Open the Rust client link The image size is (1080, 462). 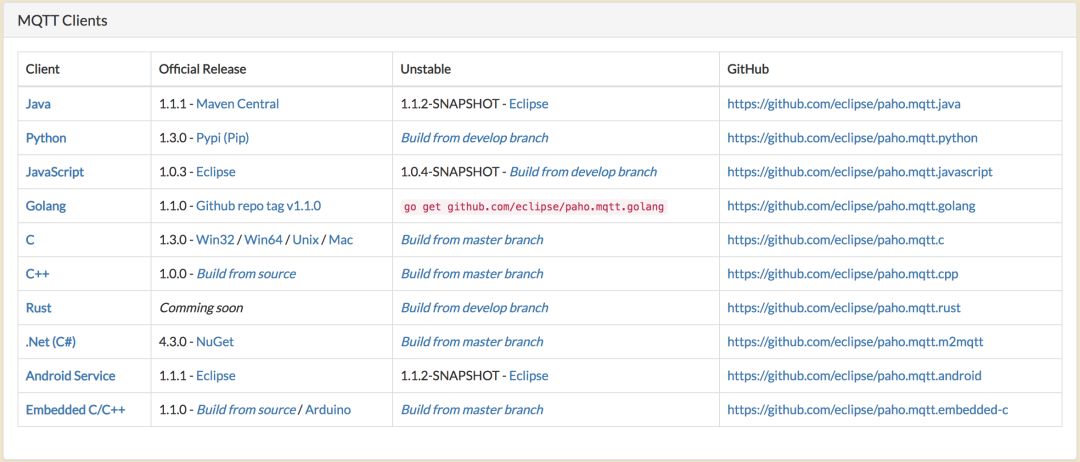click(39, 308)
